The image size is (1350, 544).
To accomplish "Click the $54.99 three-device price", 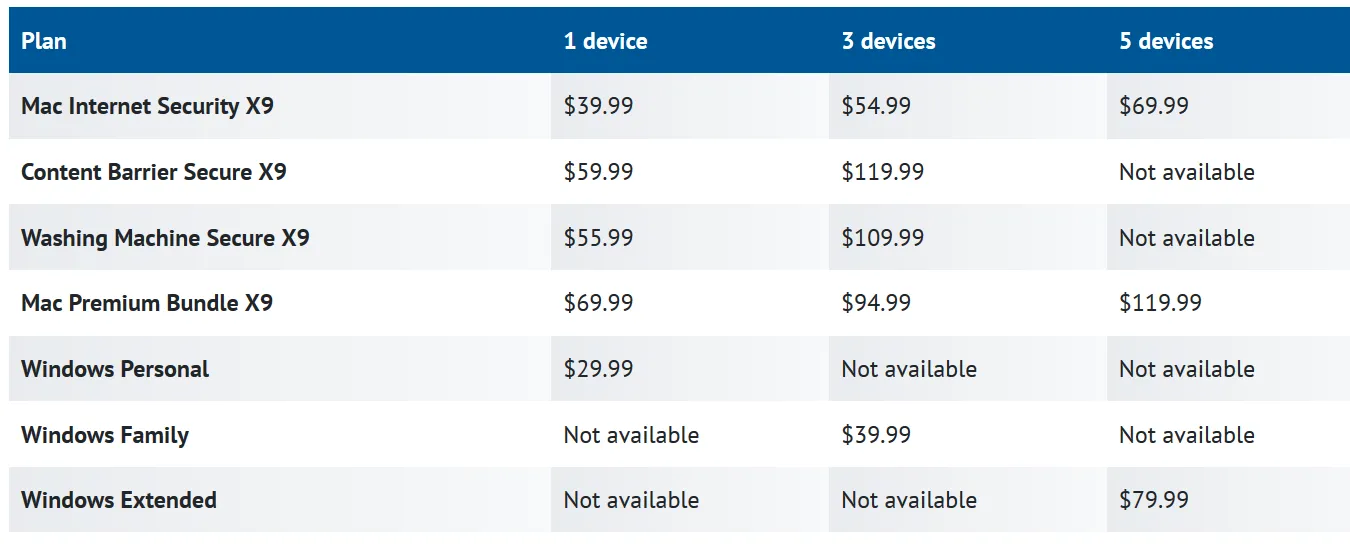I will [876, 106].
